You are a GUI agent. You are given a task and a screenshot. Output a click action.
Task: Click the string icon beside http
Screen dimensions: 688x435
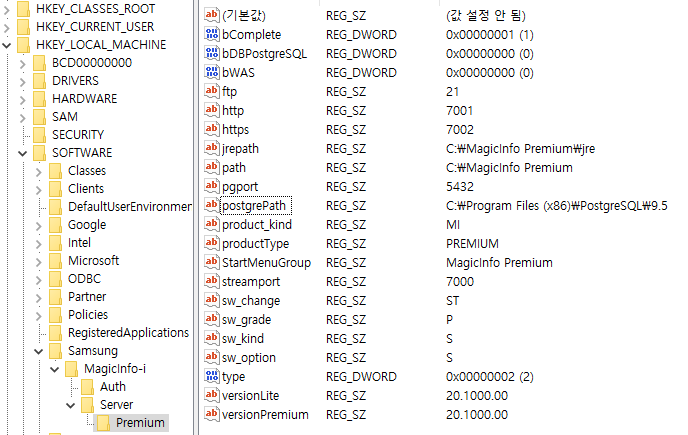click(x=211, y=110)
